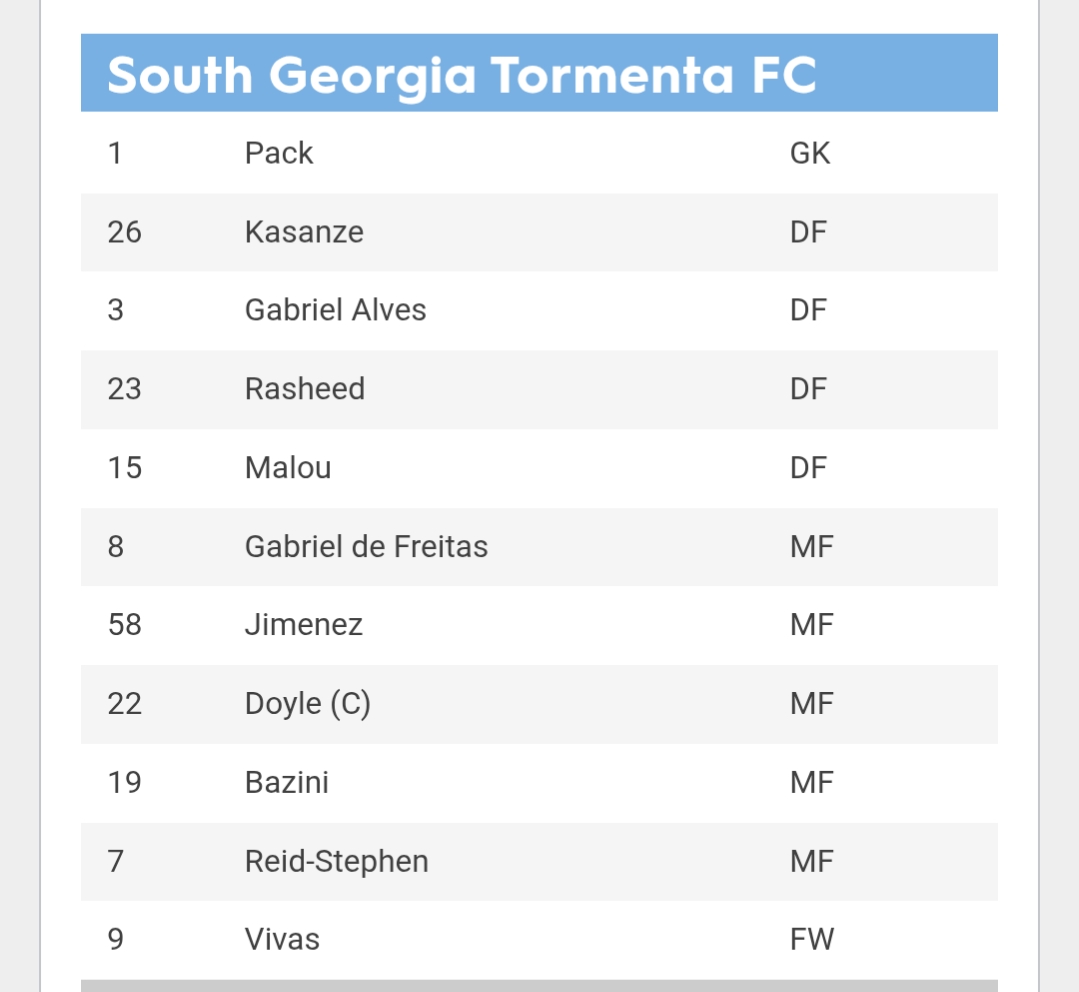
Task: Click on Kasanze in the lineup
Action: pyautogui.click(x=304, y=232)
